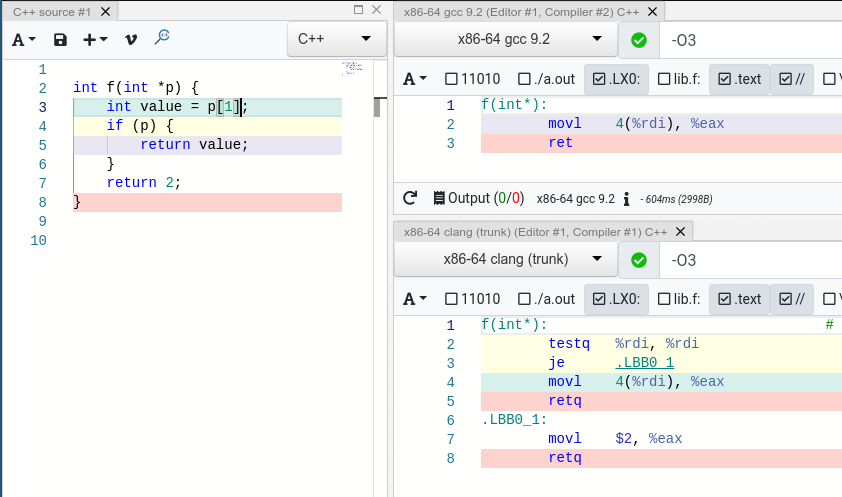
Task: Open the x86-64 gcc 9.2 compiler dropdown
Action: (504, 40)
